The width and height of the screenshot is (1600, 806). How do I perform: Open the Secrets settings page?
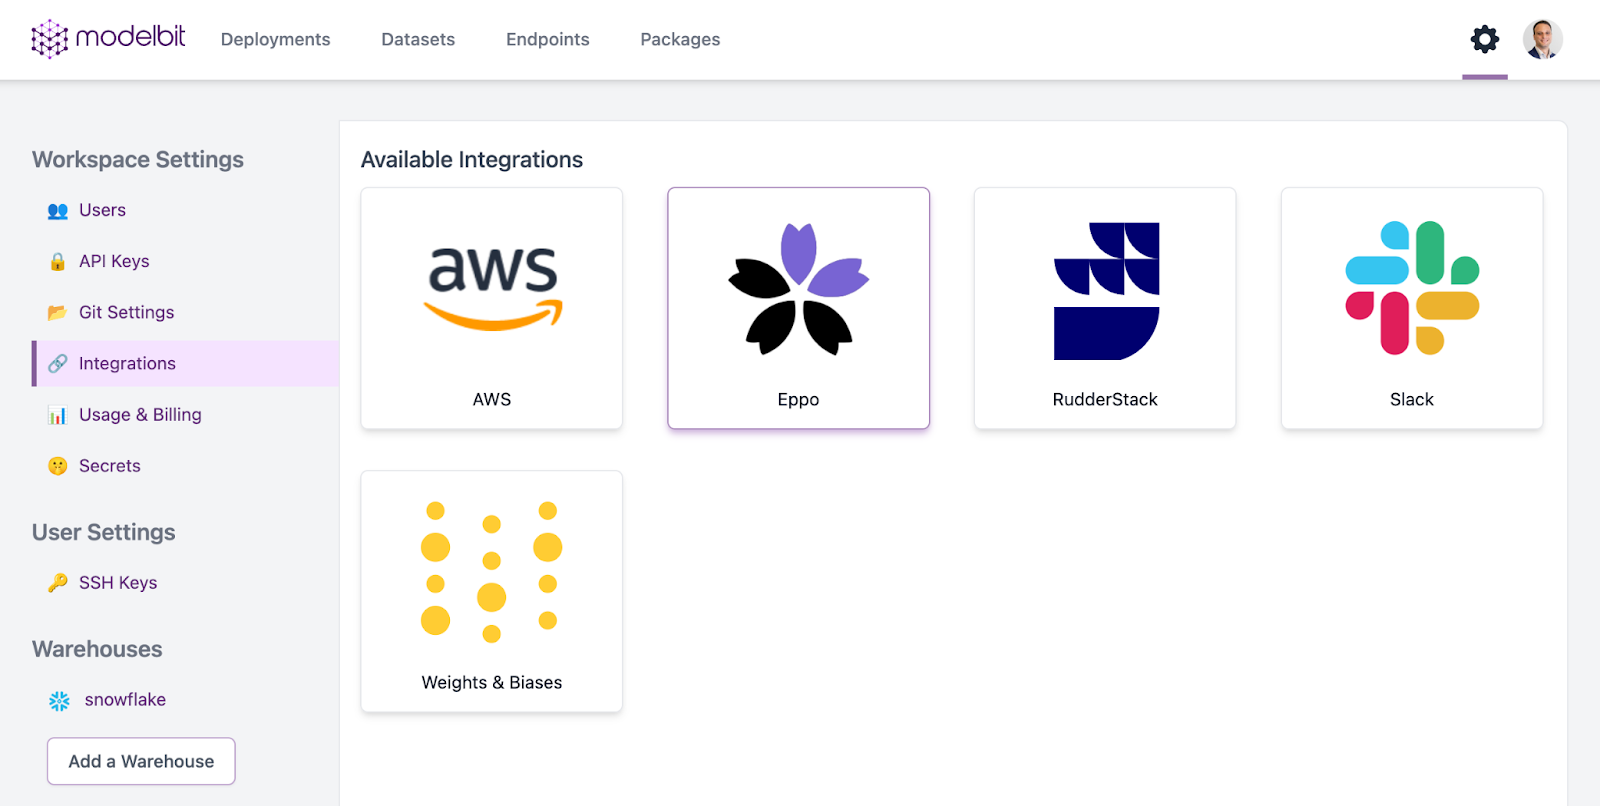click(109, 465)
